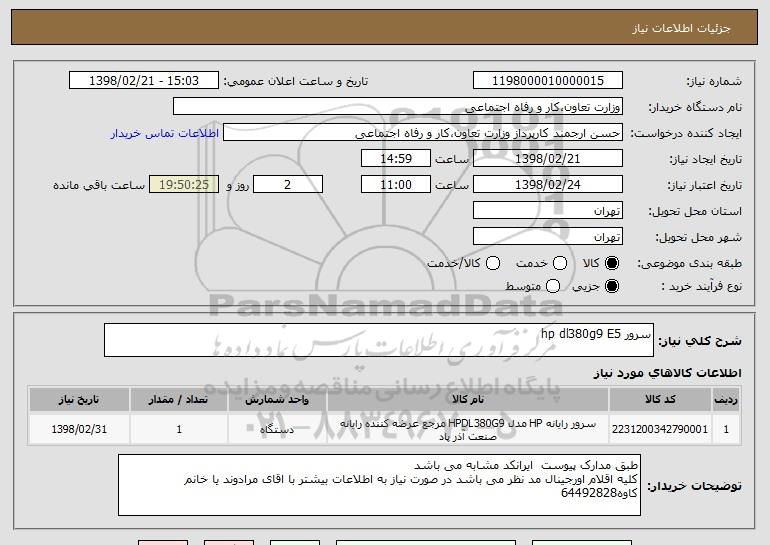Open buyer contact info link اطلاعات تماس خریدار
Image resolution: width=770 pixels, height=545 pixels.
[x=165, y=134]
